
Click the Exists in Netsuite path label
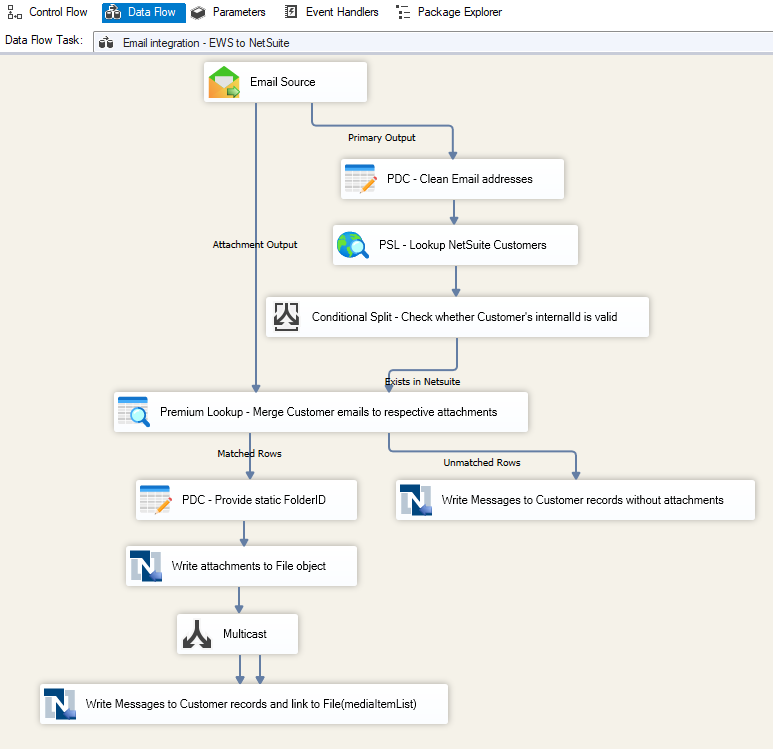pyautogui.click(x=422, y=382)
